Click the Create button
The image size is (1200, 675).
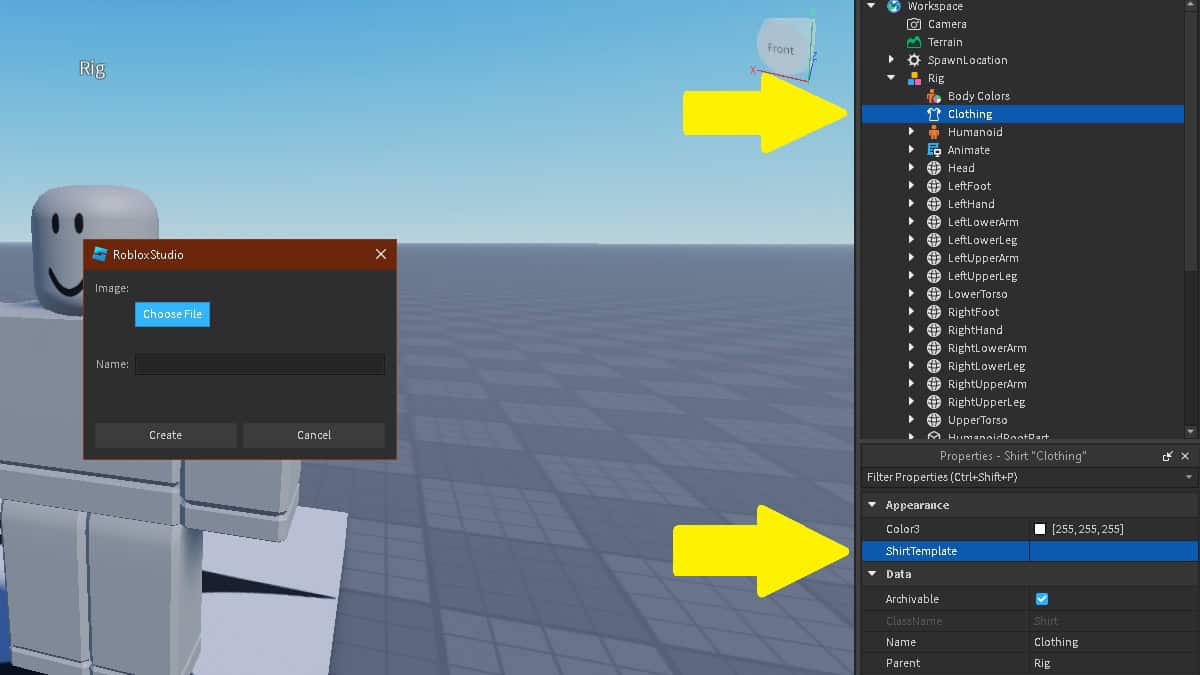coord(165,435)
